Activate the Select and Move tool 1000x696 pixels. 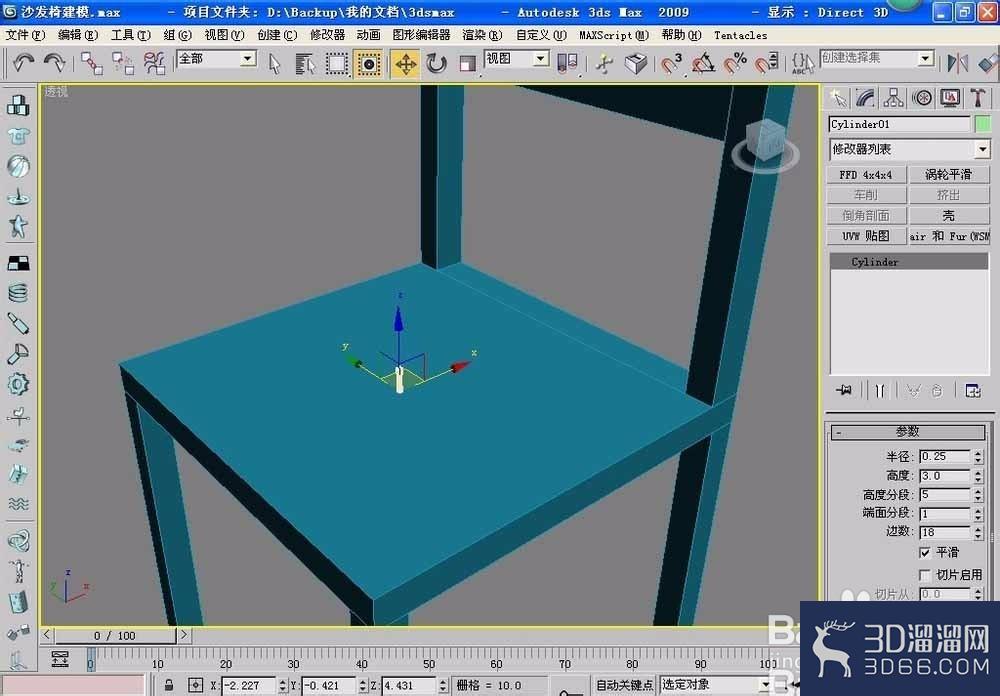point(406,64)
